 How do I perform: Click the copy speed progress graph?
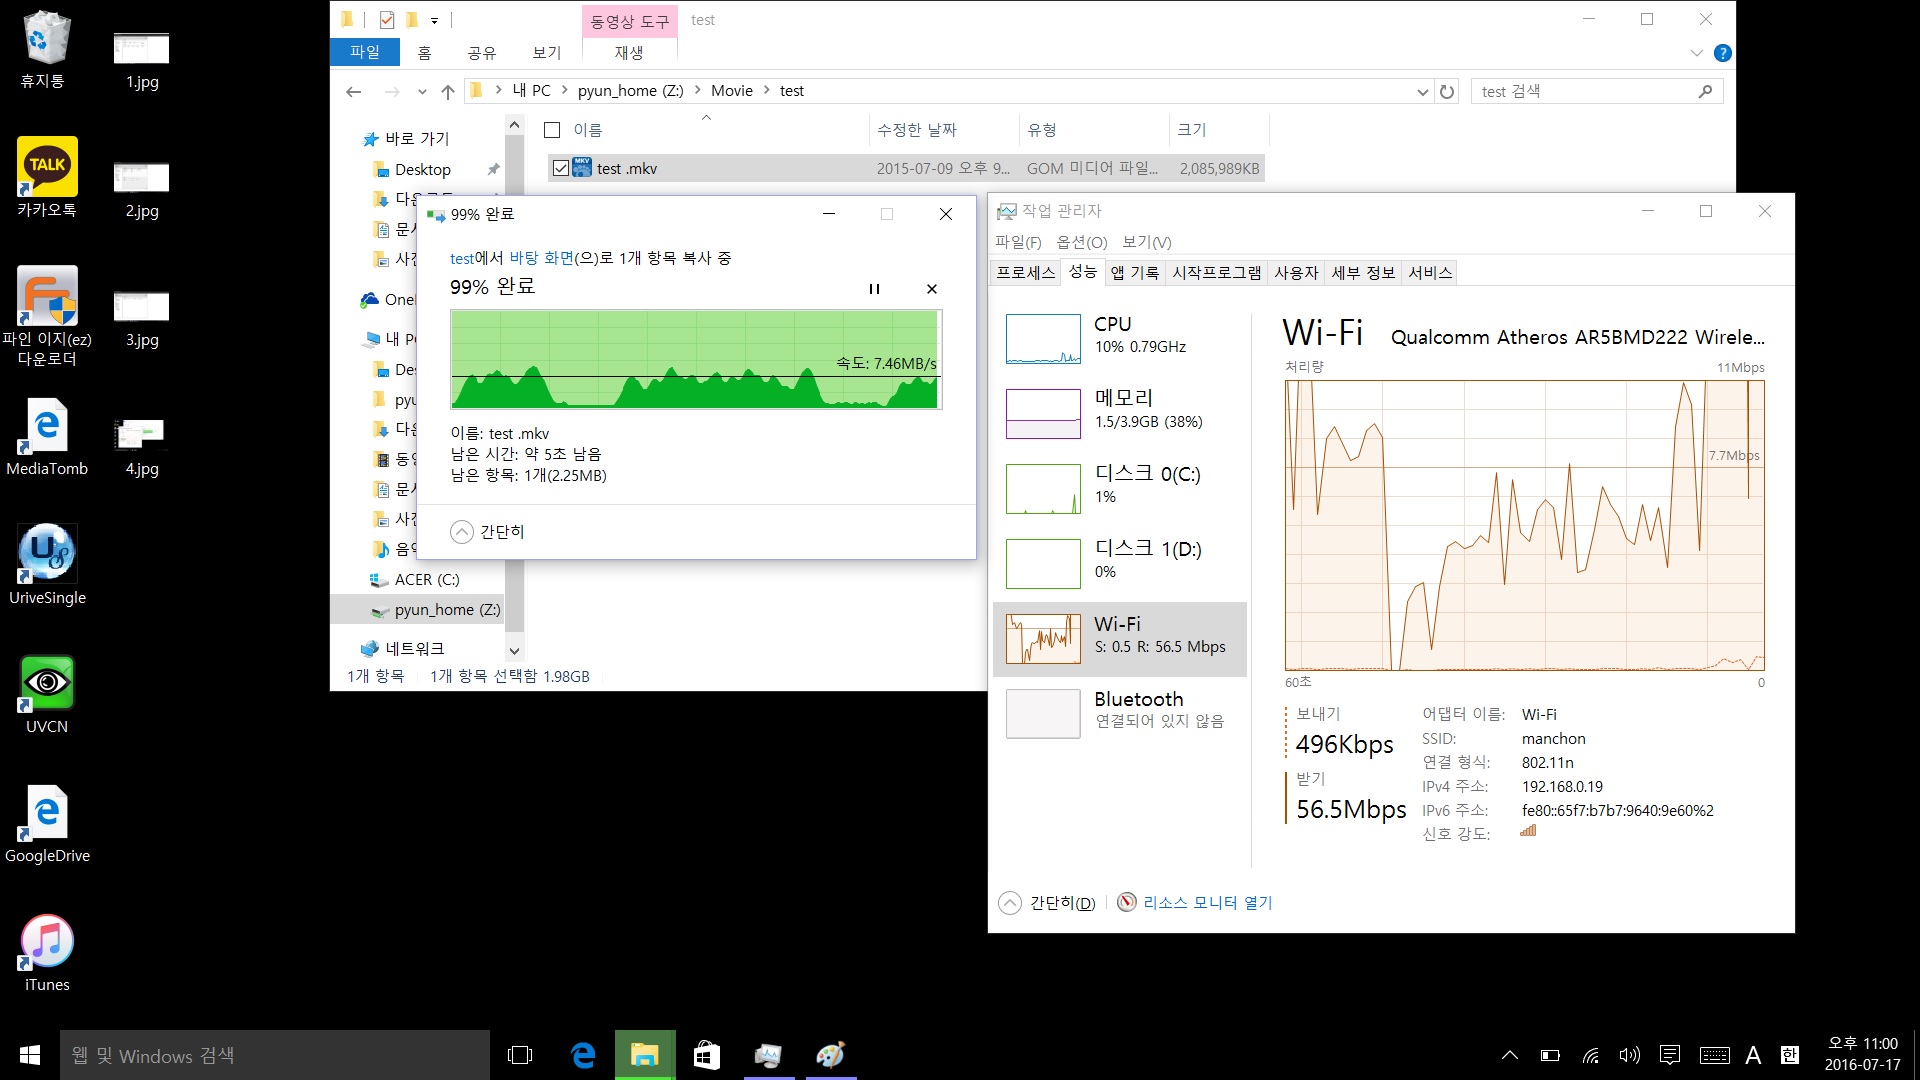[696, 360]
